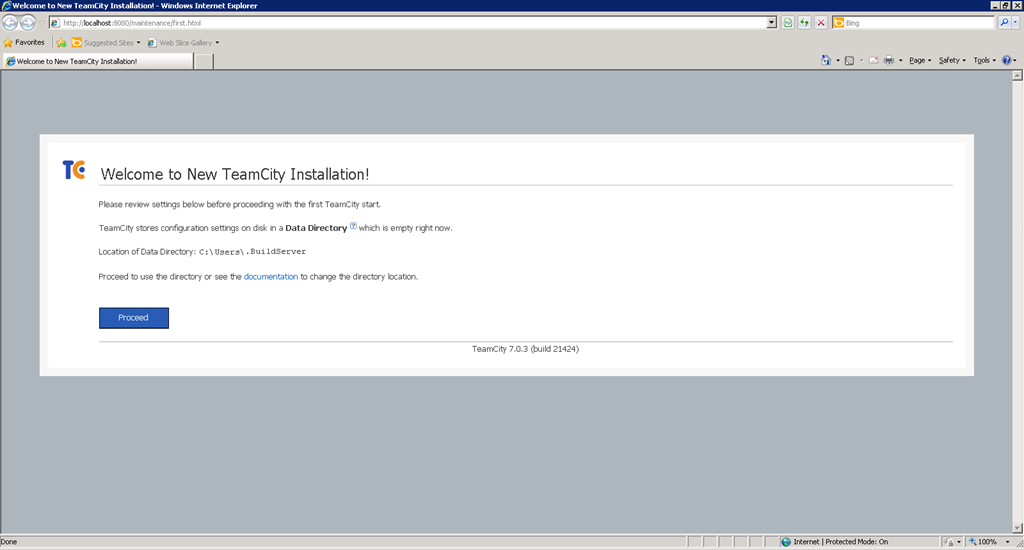Click the green Refresh page icon
Image resolution: width=1024 pixels, height=550 pixels.
(x=805, y=23)
